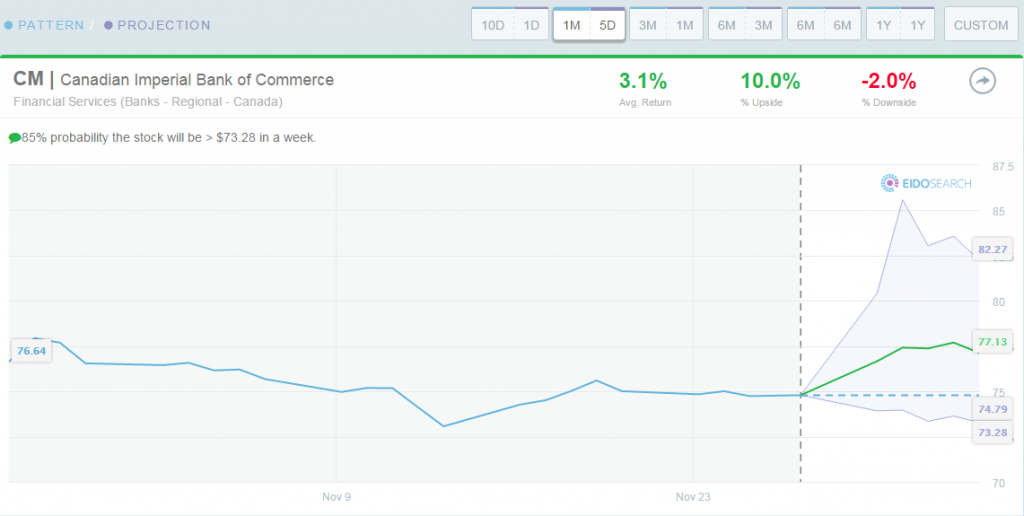Switch to 6M pattern 6M projection range
Image resolution: width=1024 pixels, height=516 pixels.
pyautogui.click(x=824, y=25)
